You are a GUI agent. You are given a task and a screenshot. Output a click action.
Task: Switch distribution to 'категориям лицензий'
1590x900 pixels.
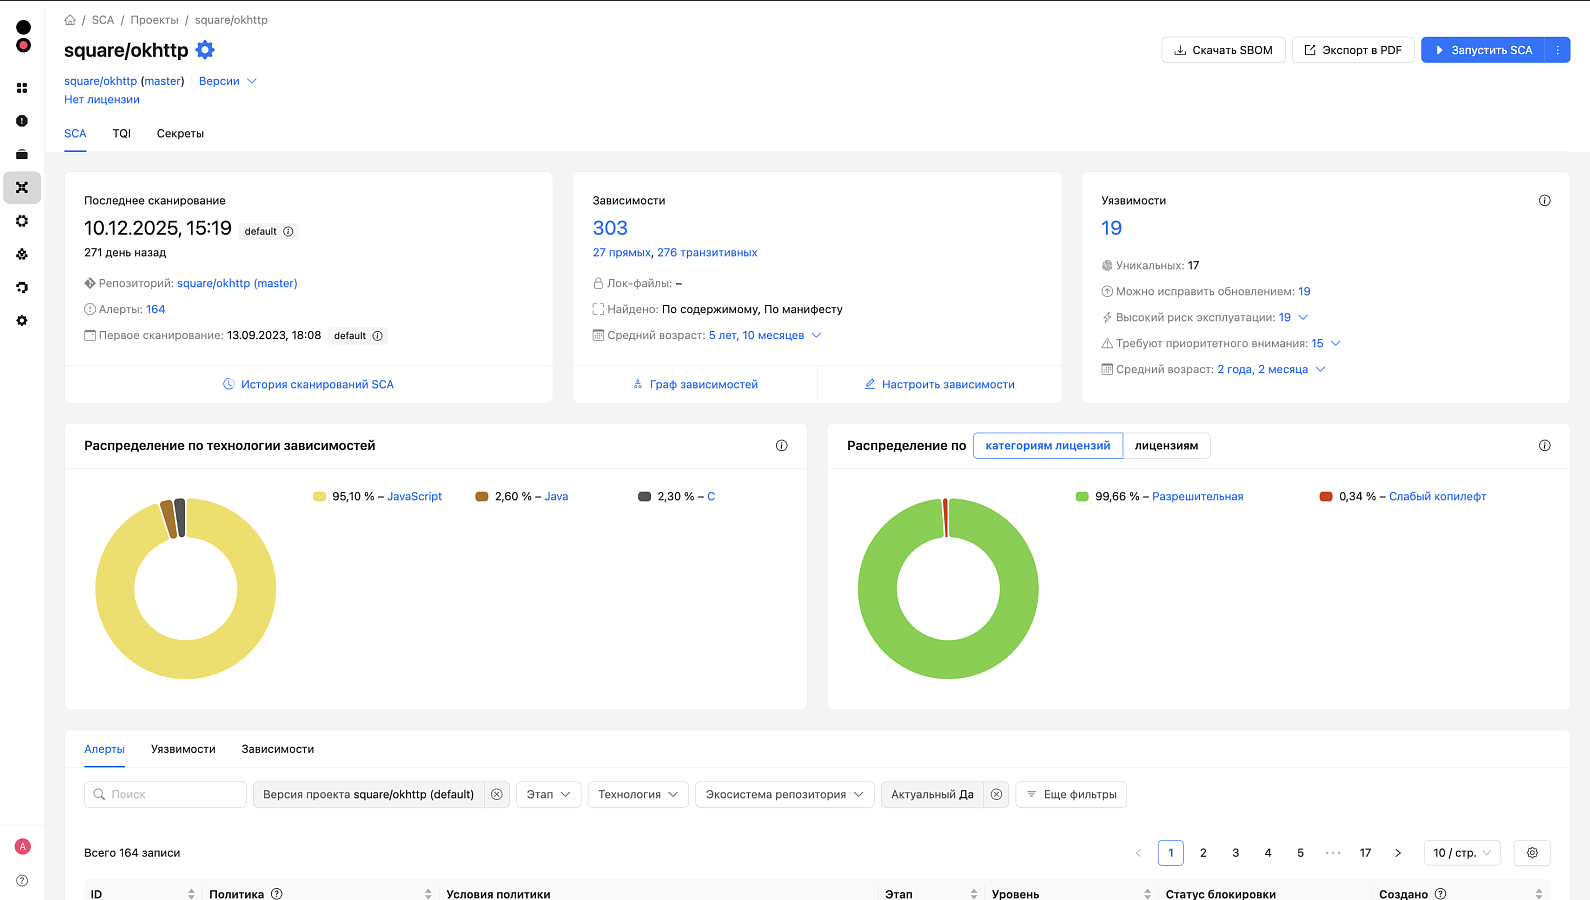point(1048,446)
